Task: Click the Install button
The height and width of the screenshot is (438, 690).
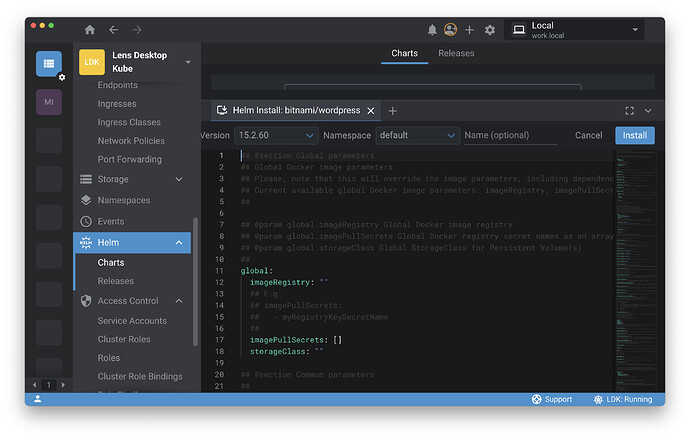Action: click(634, 135)
